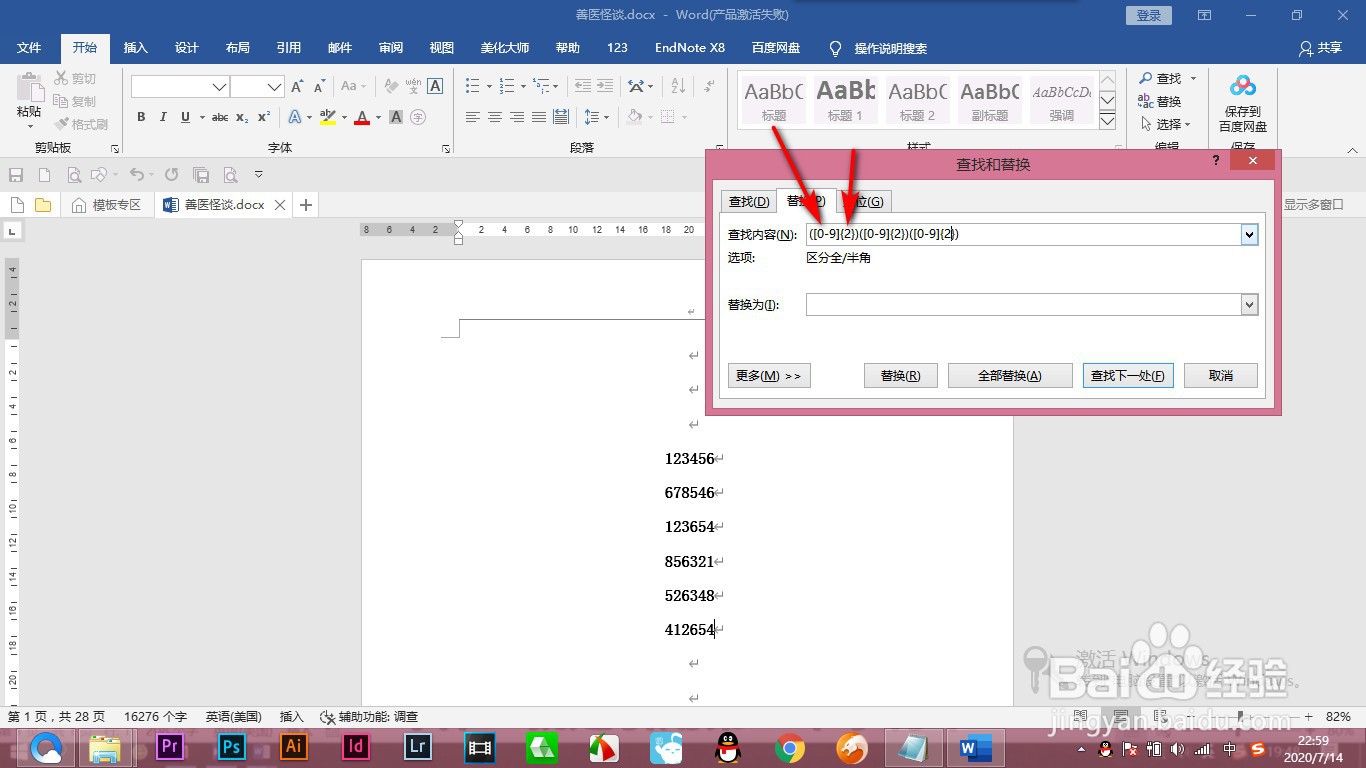Open the EndNote X8 ribbon tab
1366x768 pixels.
[x=689, y=47]
